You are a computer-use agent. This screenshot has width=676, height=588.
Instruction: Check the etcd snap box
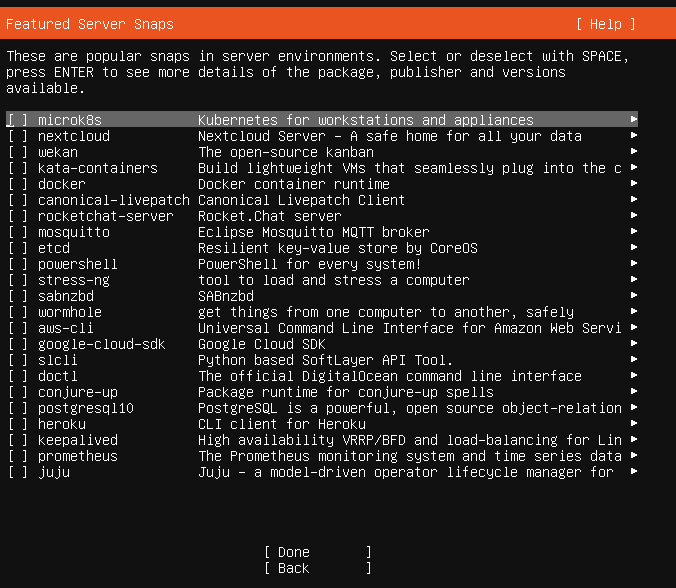pyautogui.click(x=18, y=248)
